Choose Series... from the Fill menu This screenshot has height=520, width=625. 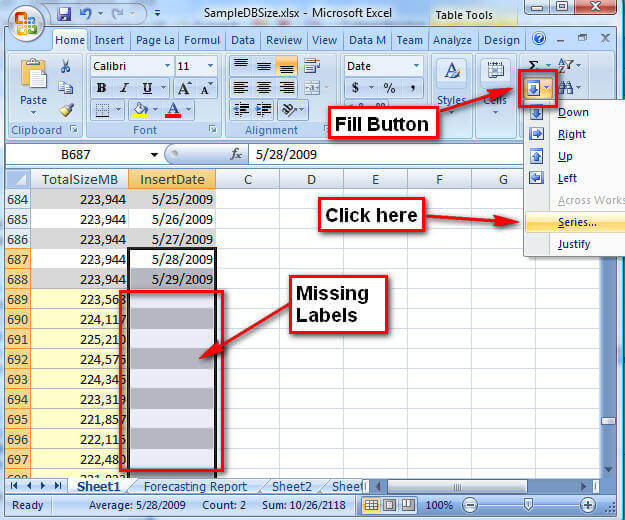coord(575,222)
